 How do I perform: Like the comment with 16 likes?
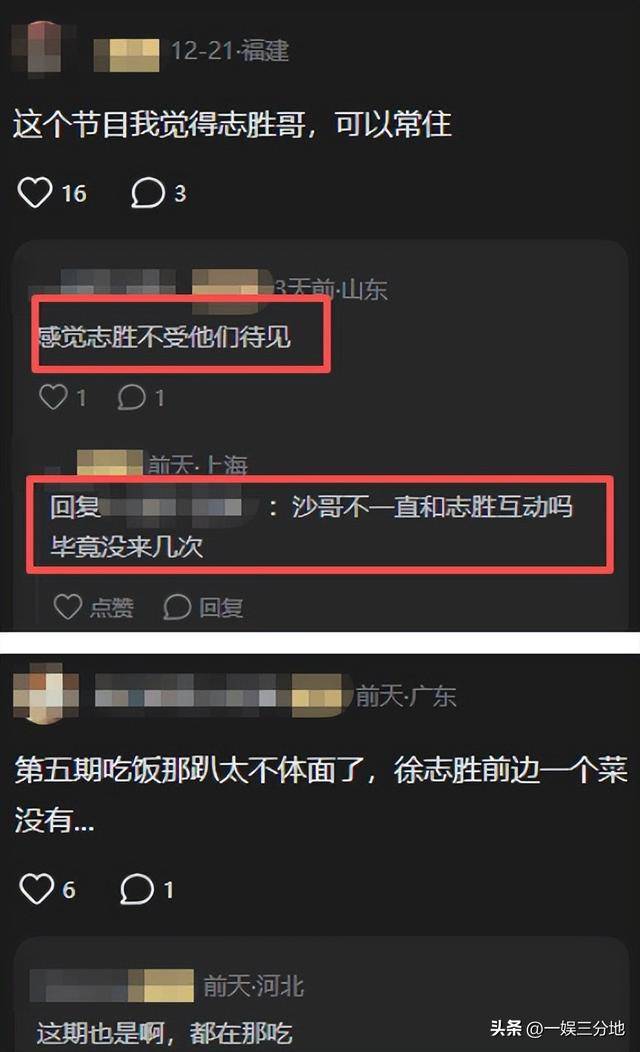pos(35,193)
